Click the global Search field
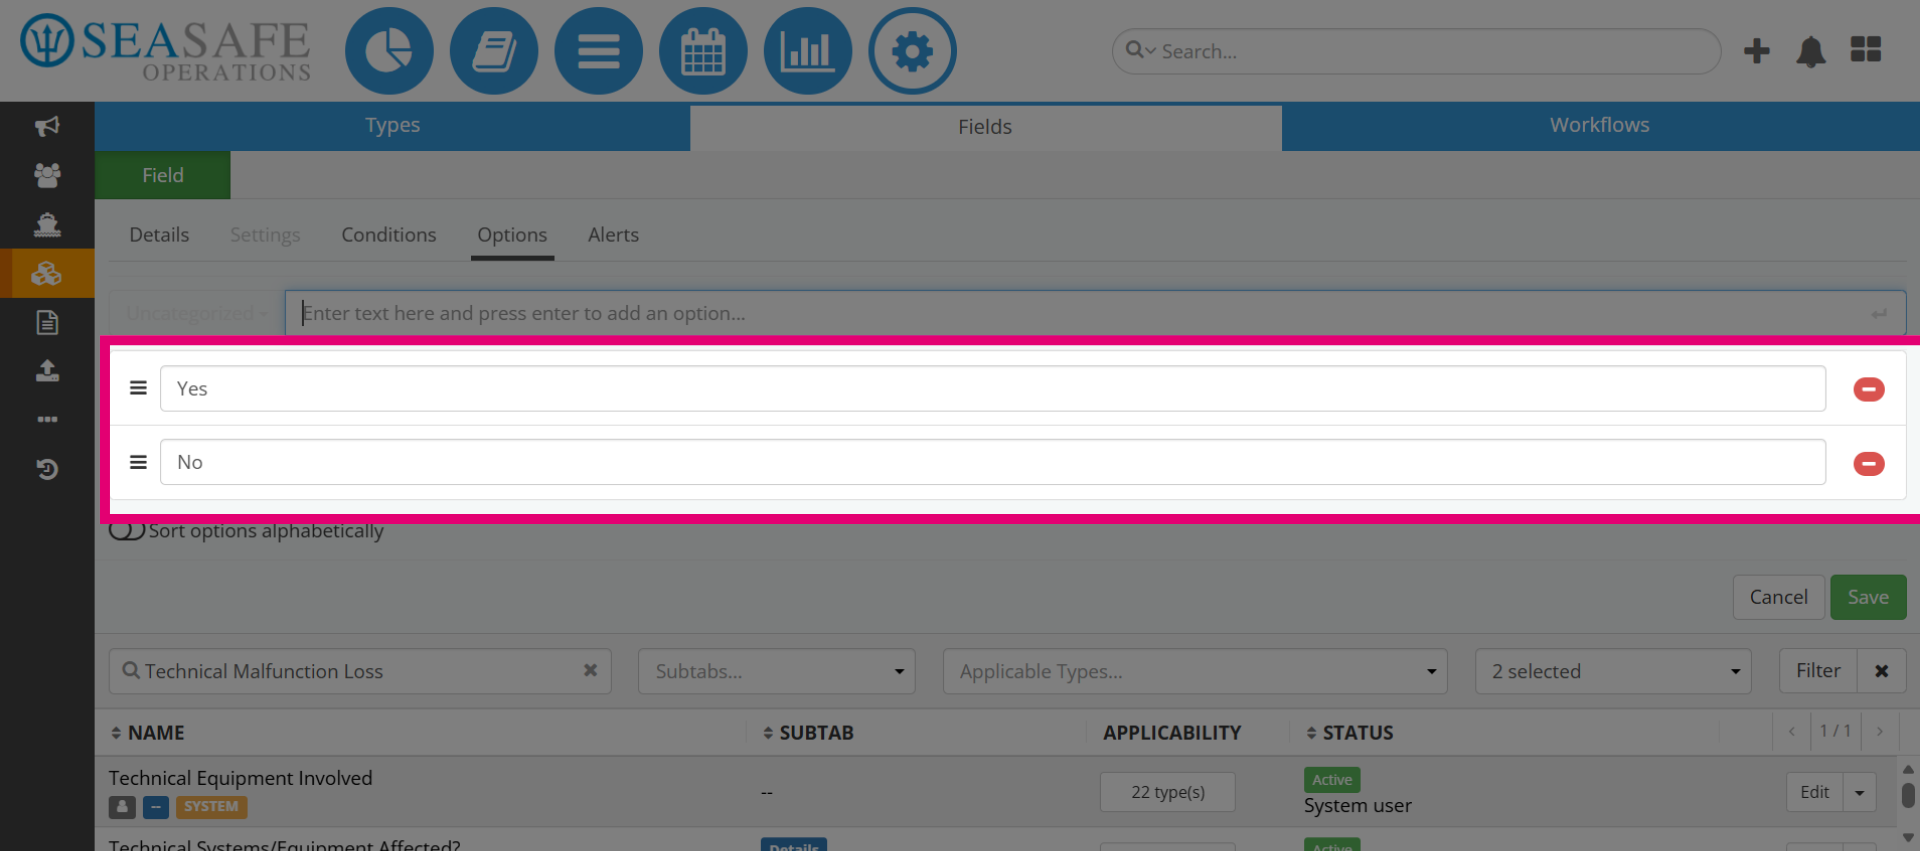Screen dimensions: 1920x851 click(x=1416, y=51)
